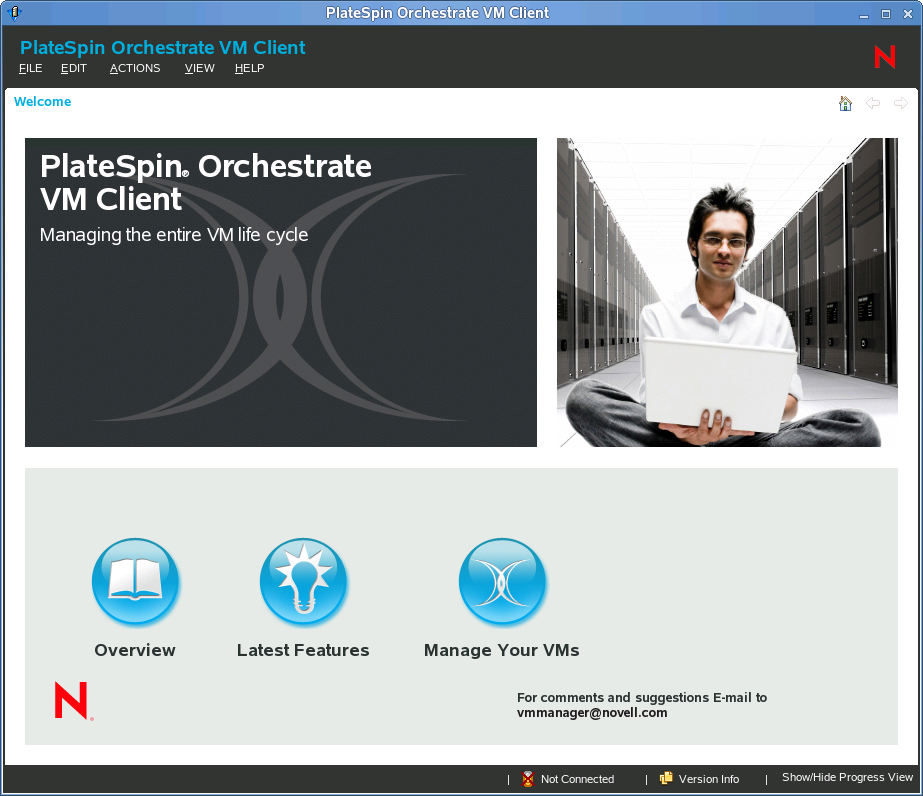Open the Latest Features text link
This screenshot has width=923, height=796.
[303, 650]
